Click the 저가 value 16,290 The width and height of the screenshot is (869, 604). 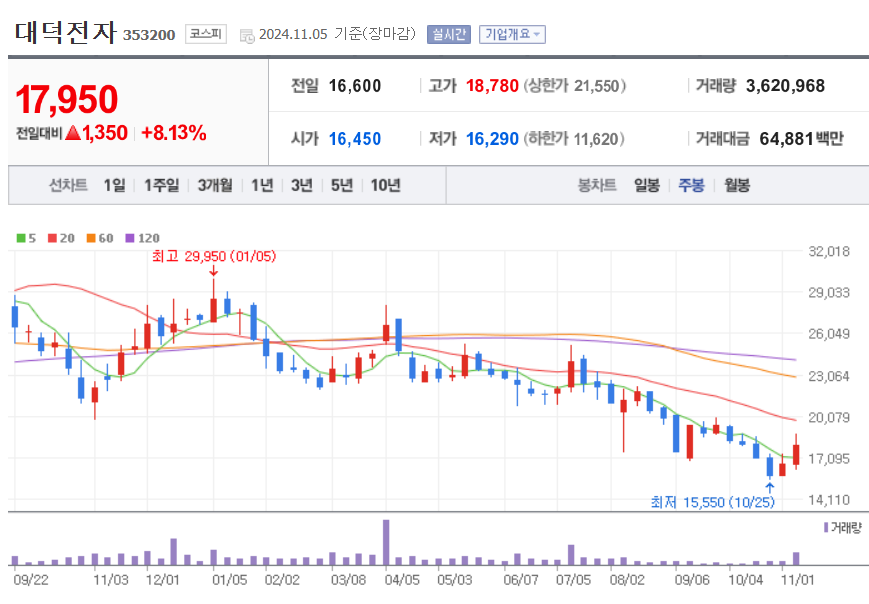pos(492,139)
